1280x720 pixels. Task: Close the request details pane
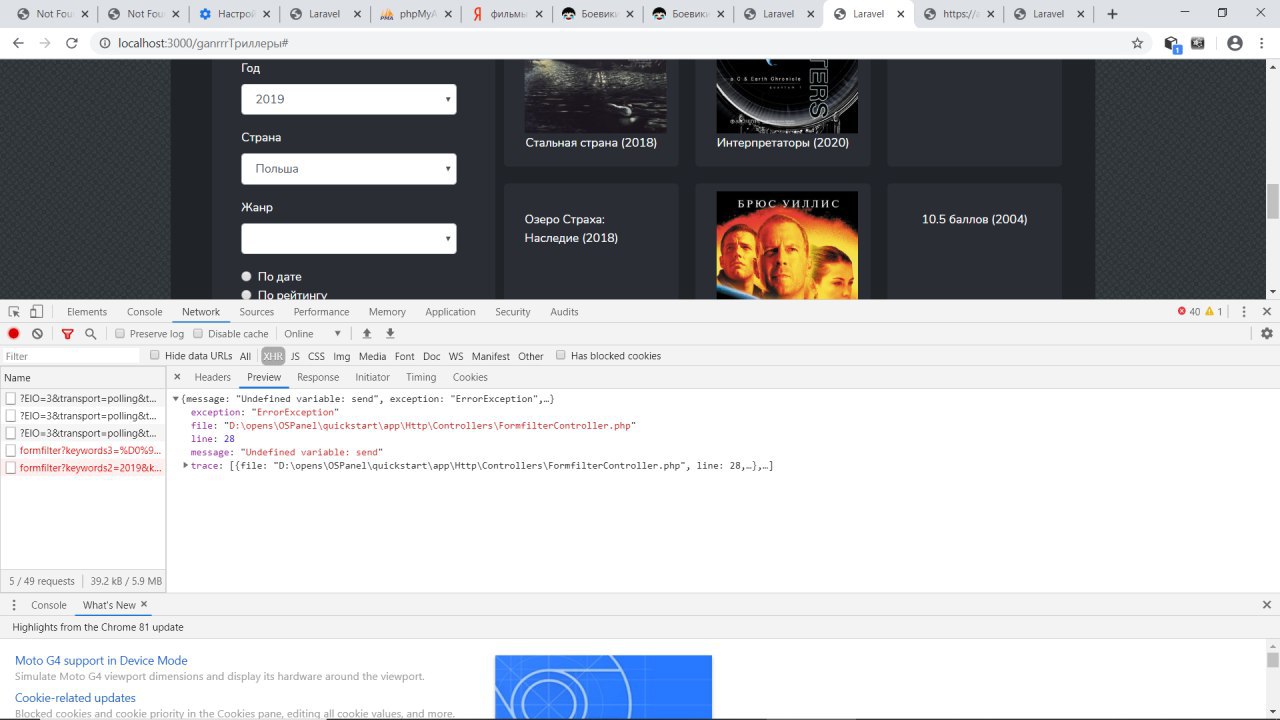tap(177, 377)
